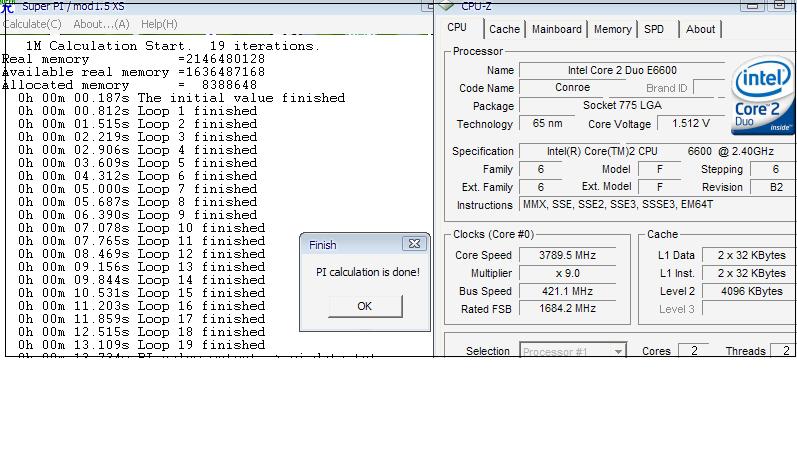This screenshot has width=797, height=450.
Task: Click the Stepping value 6
Action: 773,169
